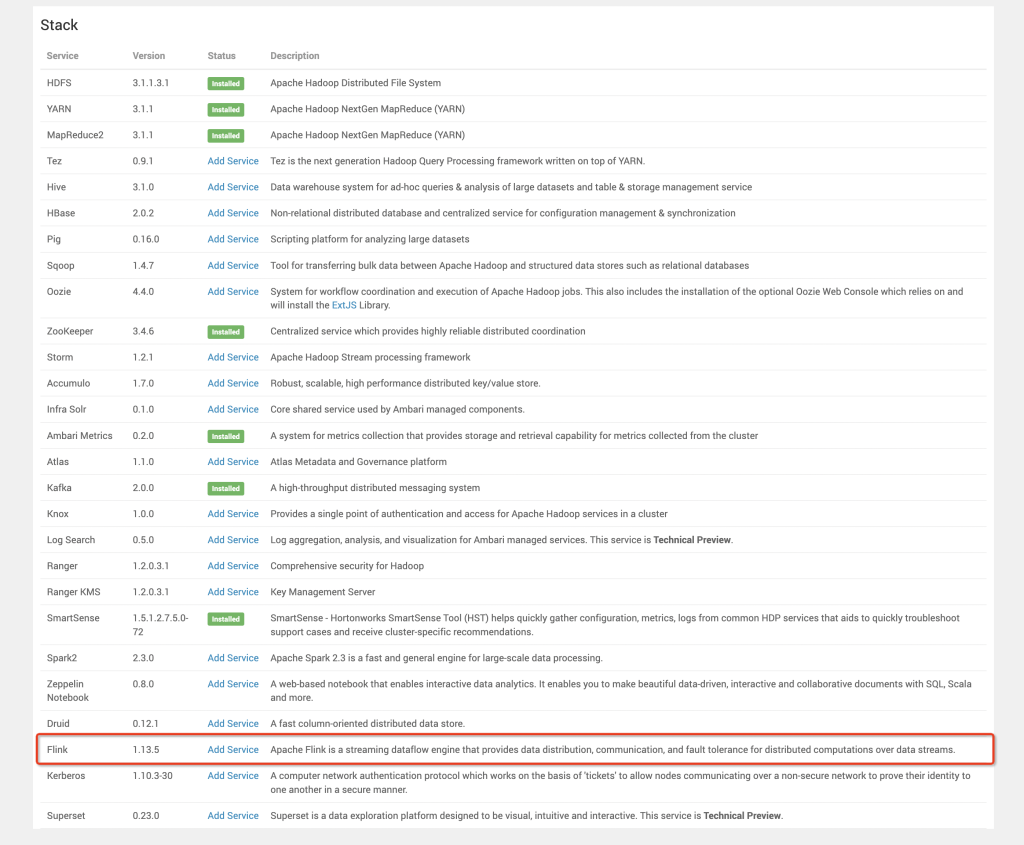The height and width of the screenshot is (845, 1024).
Task: Add the Tez service
Action: 233,161
